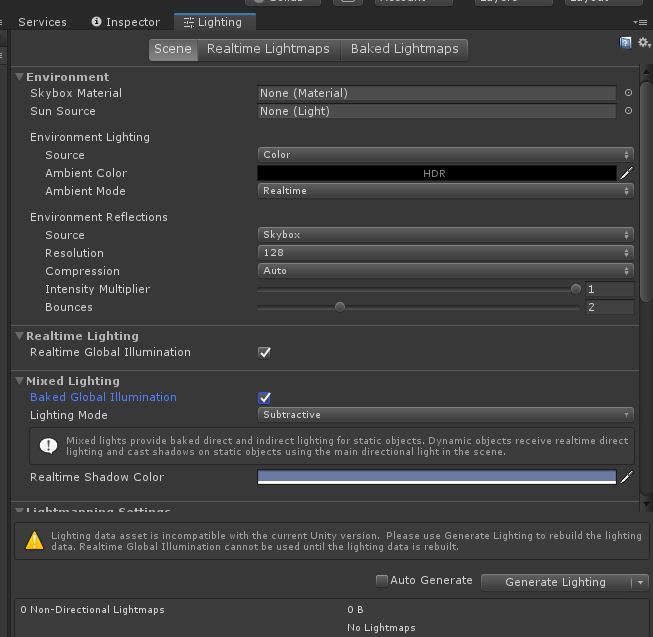This screenshot has width=653, height=637.
Task: Click the Sun Source object field
Action: pyautogui.click(x=436, y=111)
